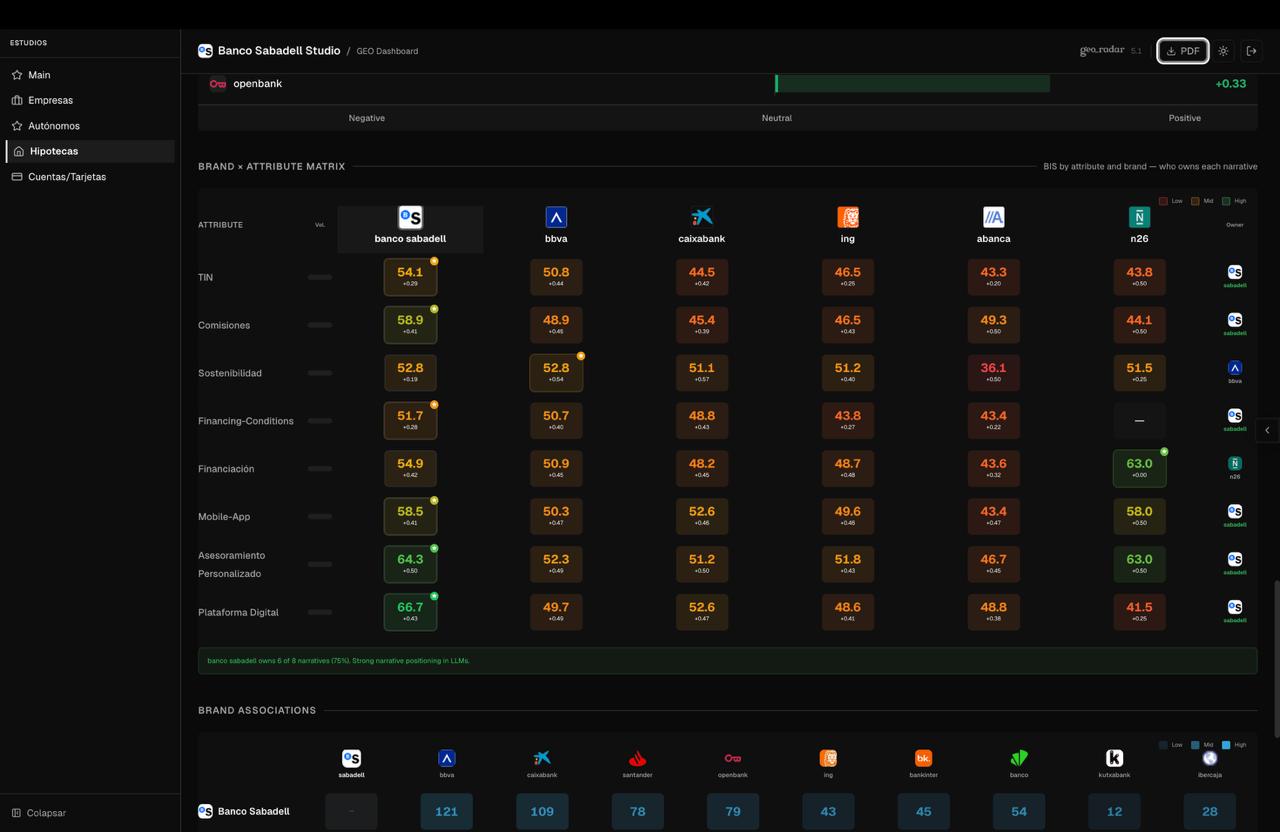Toggle the light/dark theme sun icon
Image resolution: width=1280 pixels, height=832 pixels.
pyautogui.click(x=1223, y=51)
